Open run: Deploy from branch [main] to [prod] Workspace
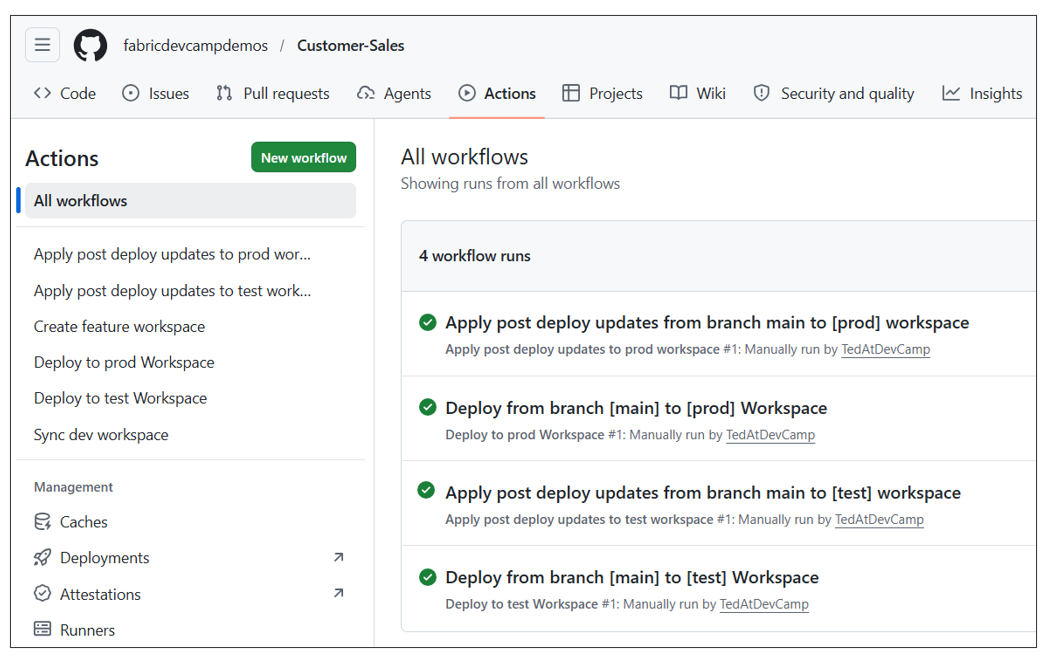Screen dimensions: 1052x659 click(x=636, y=408)
